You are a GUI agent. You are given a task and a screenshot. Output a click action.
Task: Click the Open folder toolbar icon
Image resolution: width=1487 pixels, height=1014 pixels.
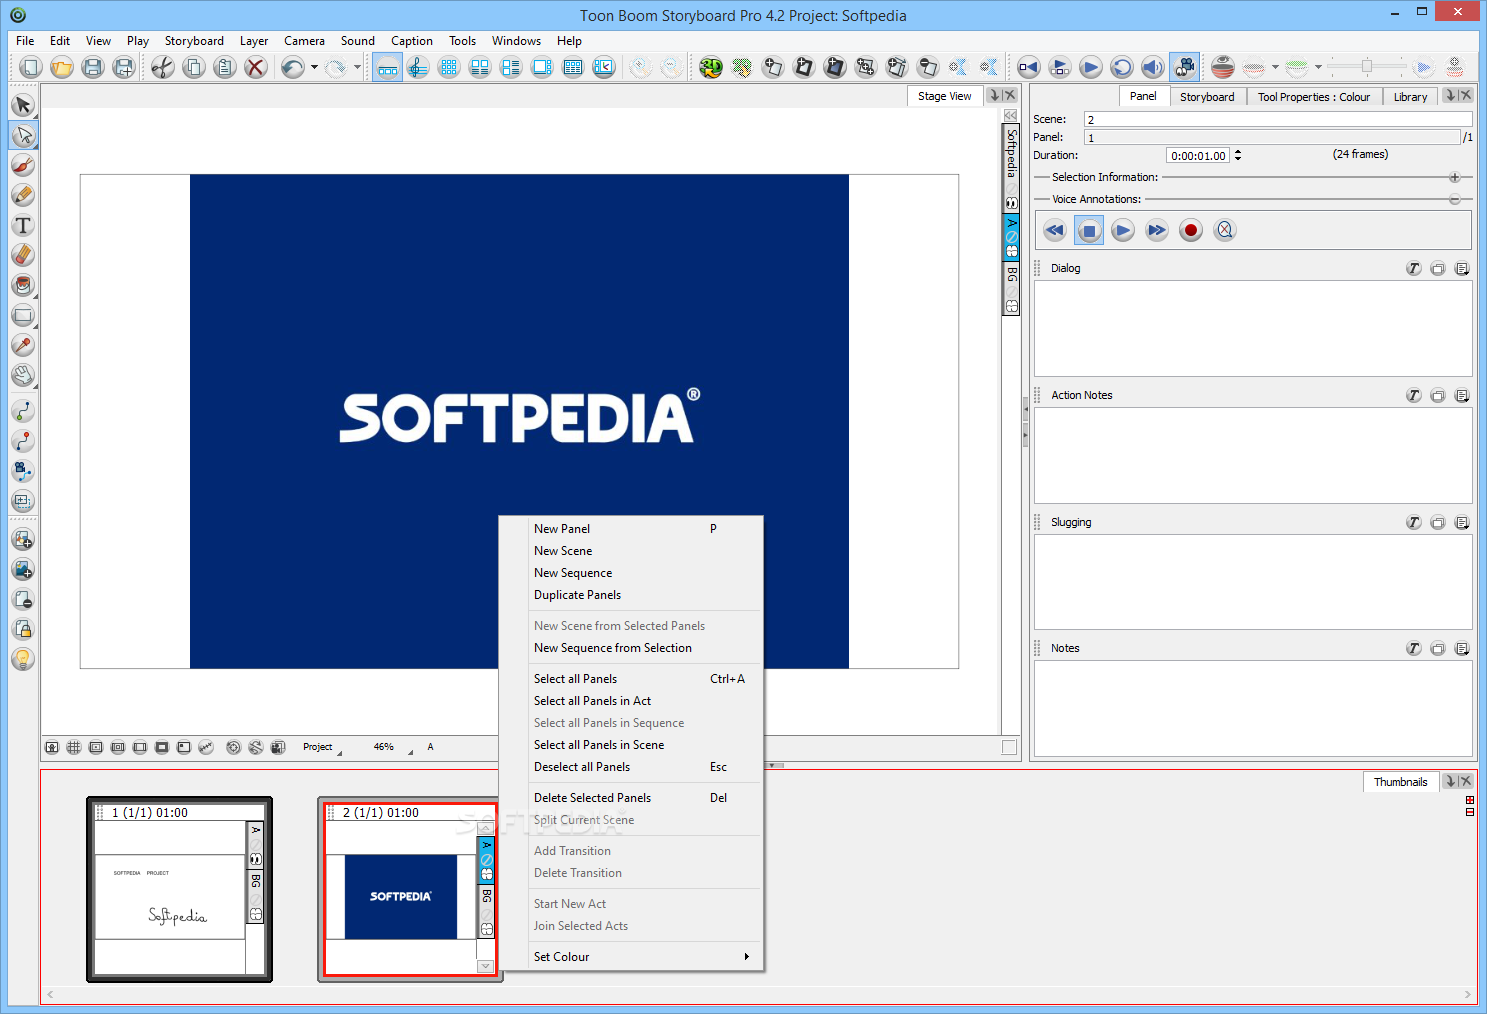point(62,67)
